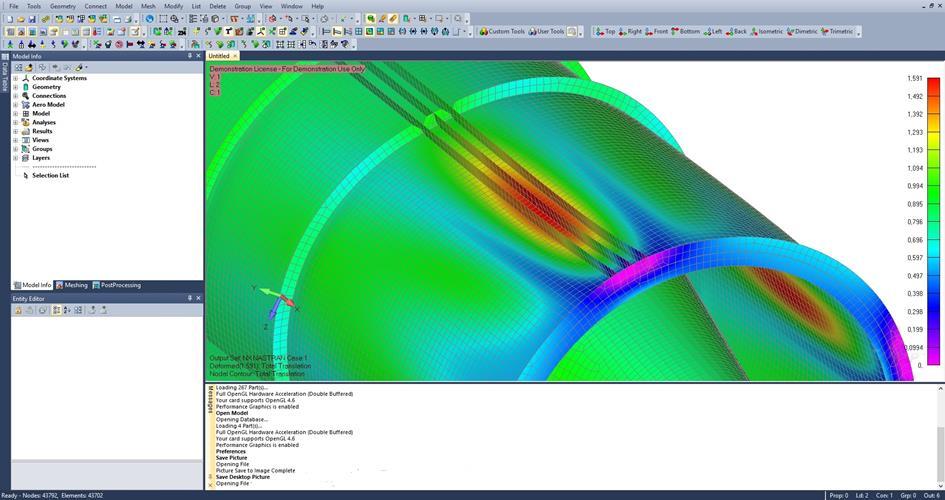Open the Tools menu
Image resolution: width=945 pixels, height=500 pixels.
pos(34,6)
